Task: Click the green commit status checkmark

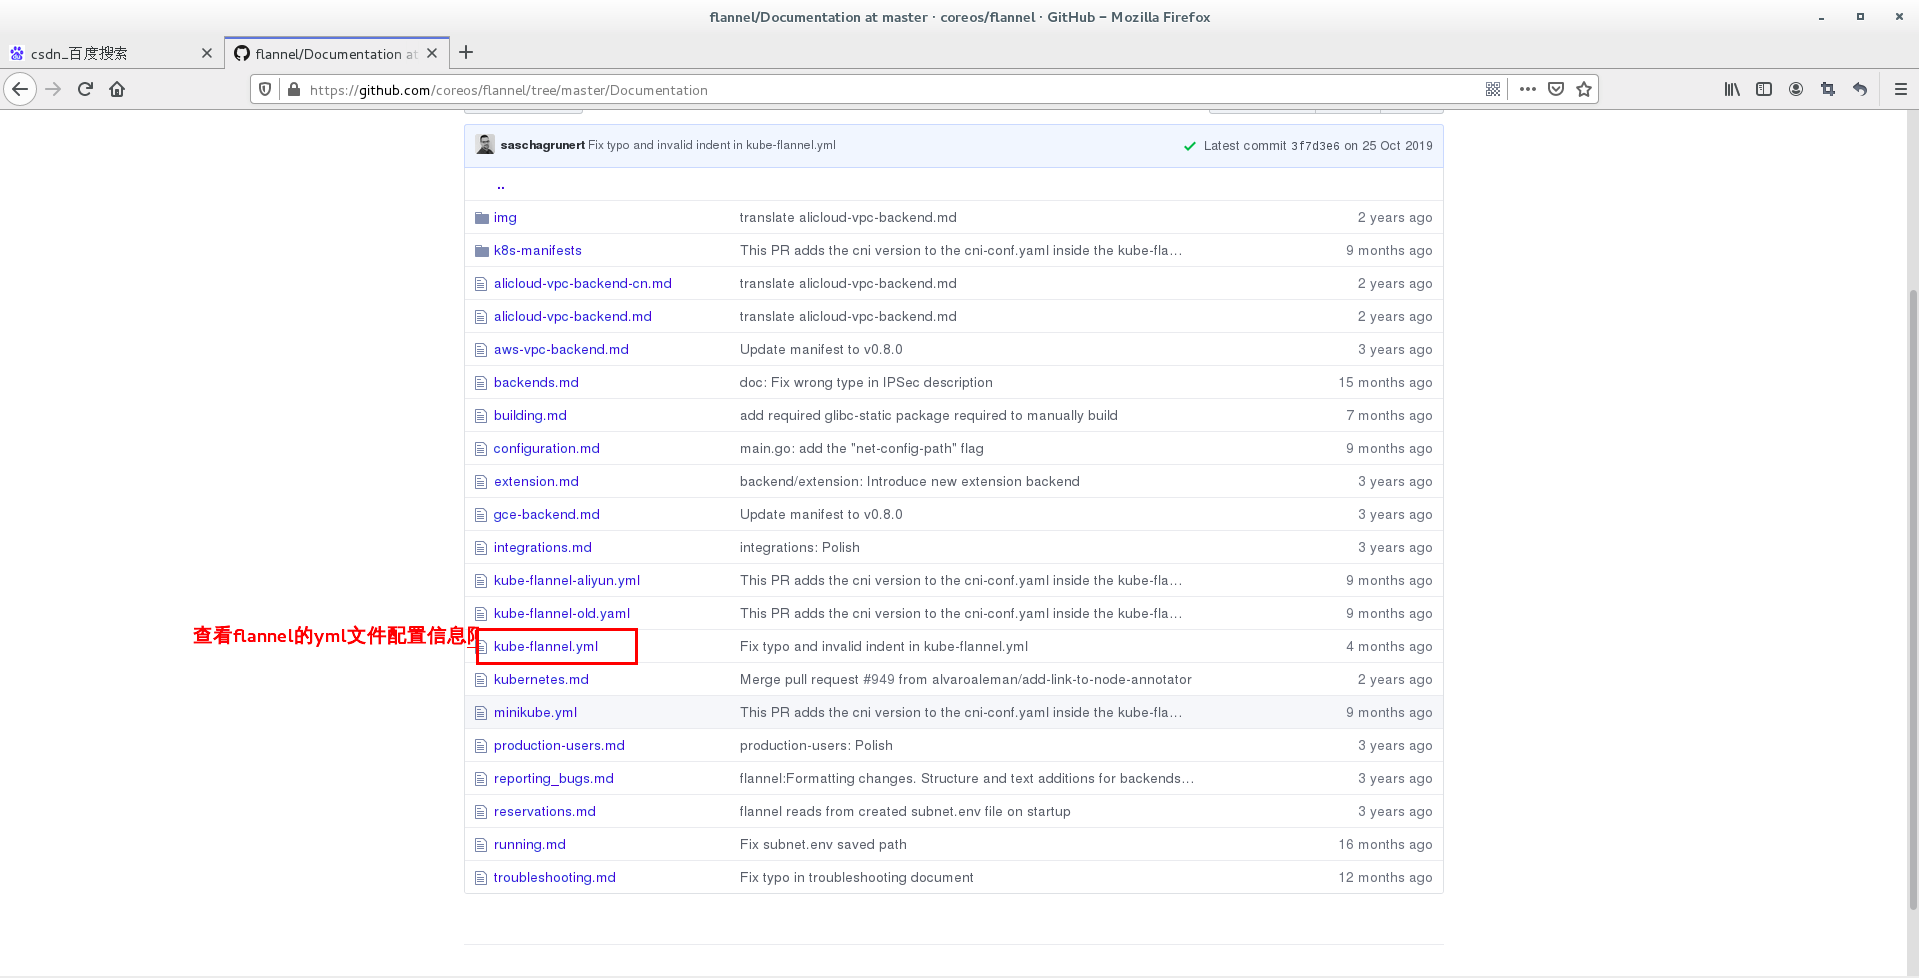Action: (1189, 146)
